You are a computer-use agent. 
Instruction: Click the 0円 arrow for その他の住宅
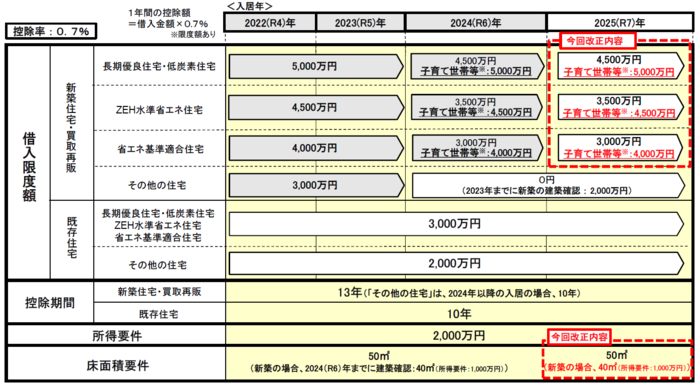click(x=548, y=185)
